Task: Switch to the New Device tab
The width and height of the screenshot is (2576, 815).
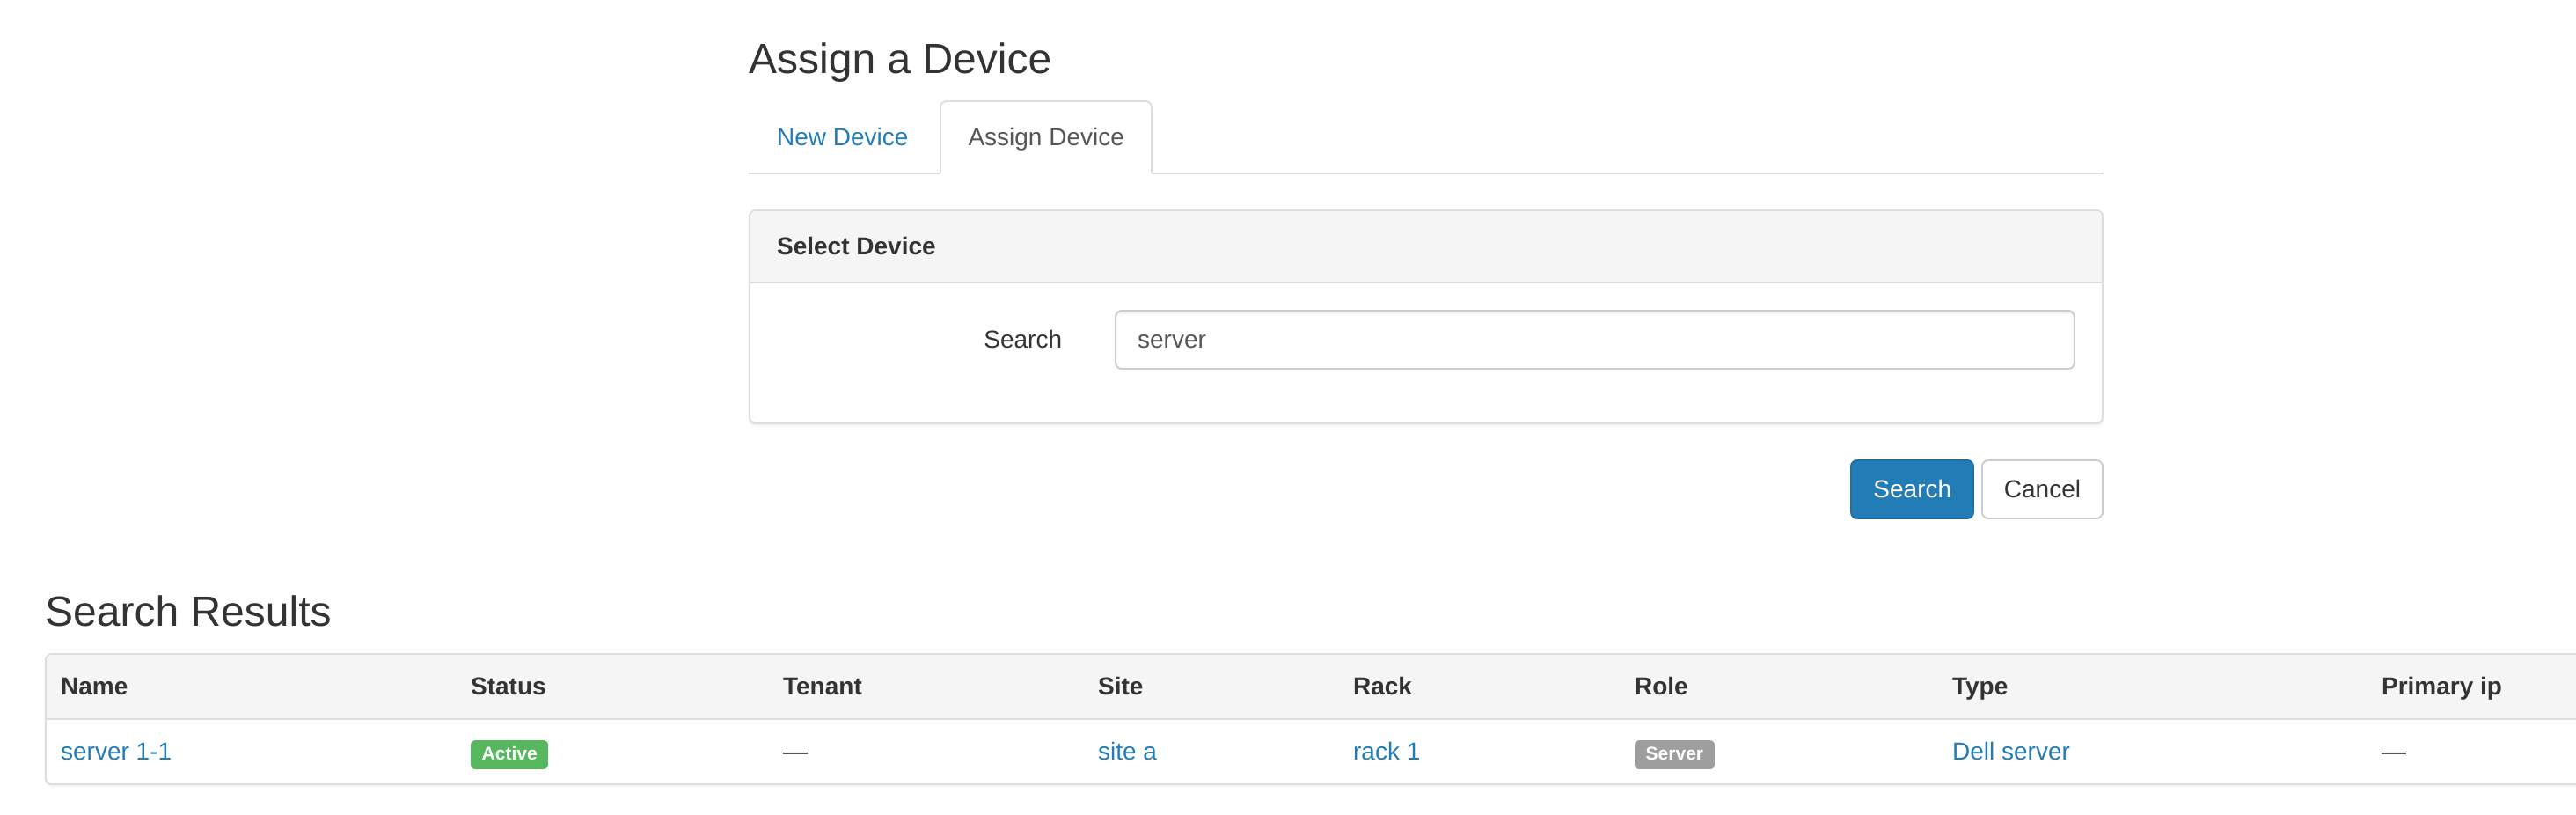Action: point(841,137)
